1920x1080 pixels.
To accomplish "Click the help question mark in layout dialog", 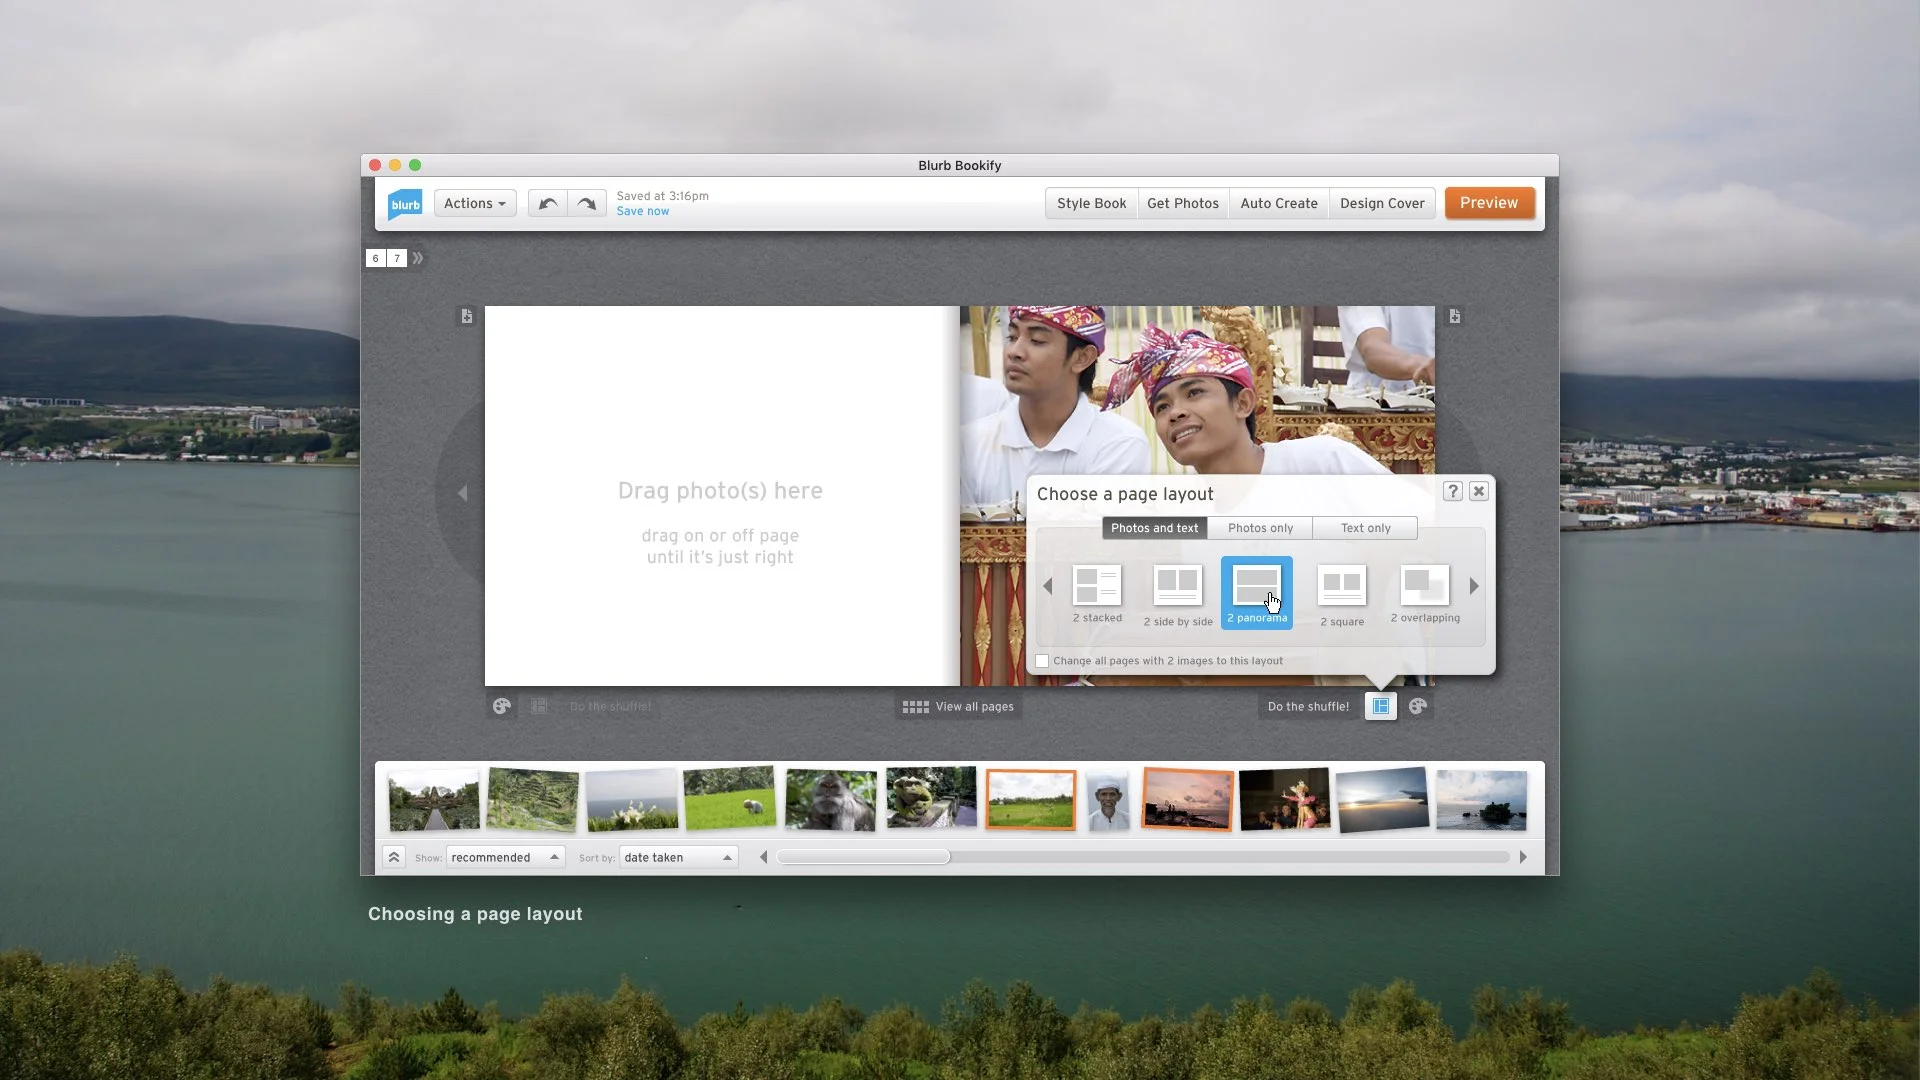I will (1452, 491).
